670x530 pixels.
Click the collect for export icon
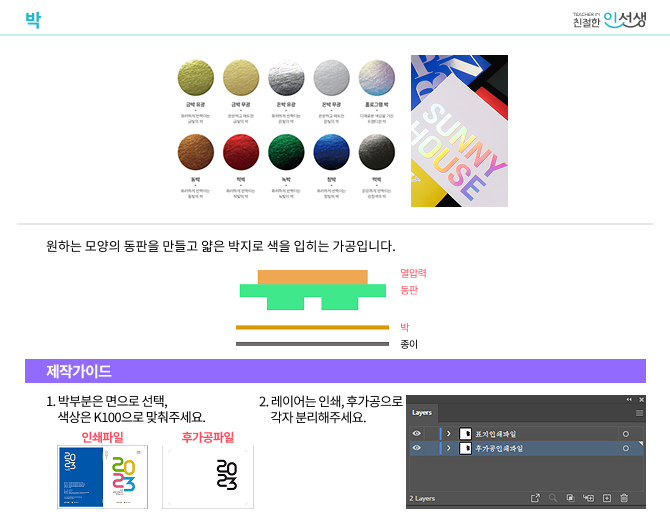pyautogui.click(x=534, y=497)
